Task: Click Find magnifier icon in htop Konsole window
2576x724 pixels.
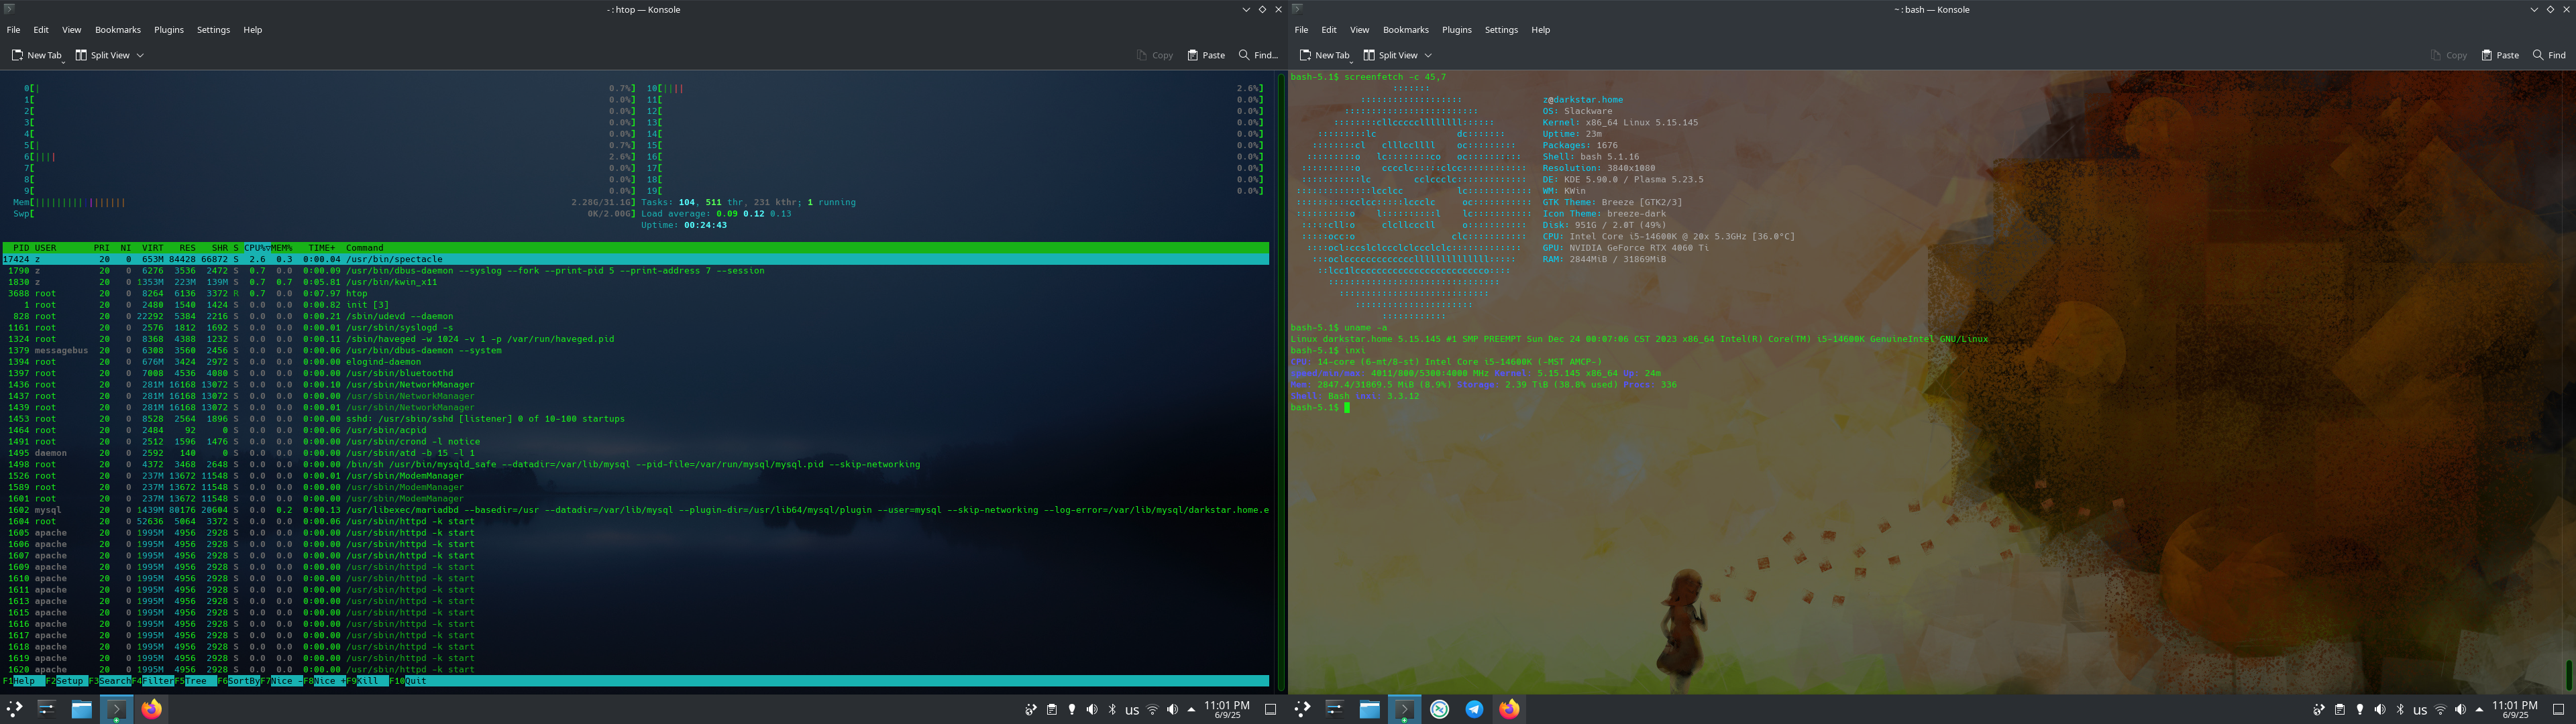Action: coord(1244,55)
